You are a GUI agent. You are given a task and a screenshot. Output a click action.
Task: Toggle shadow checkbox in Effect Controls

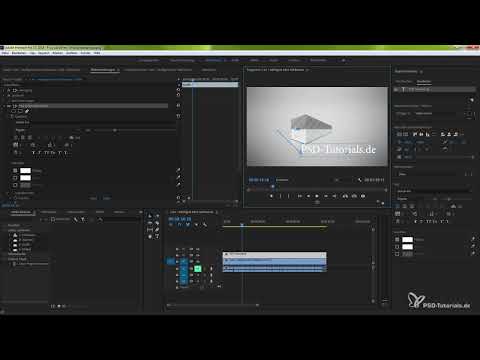pyautogui.click(x=15, y=185)
